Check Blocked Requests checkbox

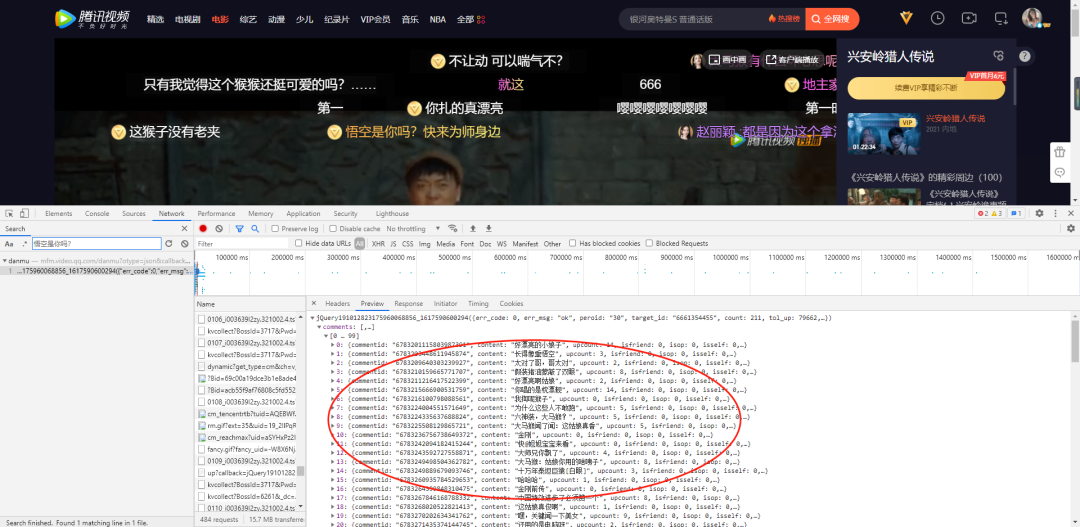coord(649,244)
